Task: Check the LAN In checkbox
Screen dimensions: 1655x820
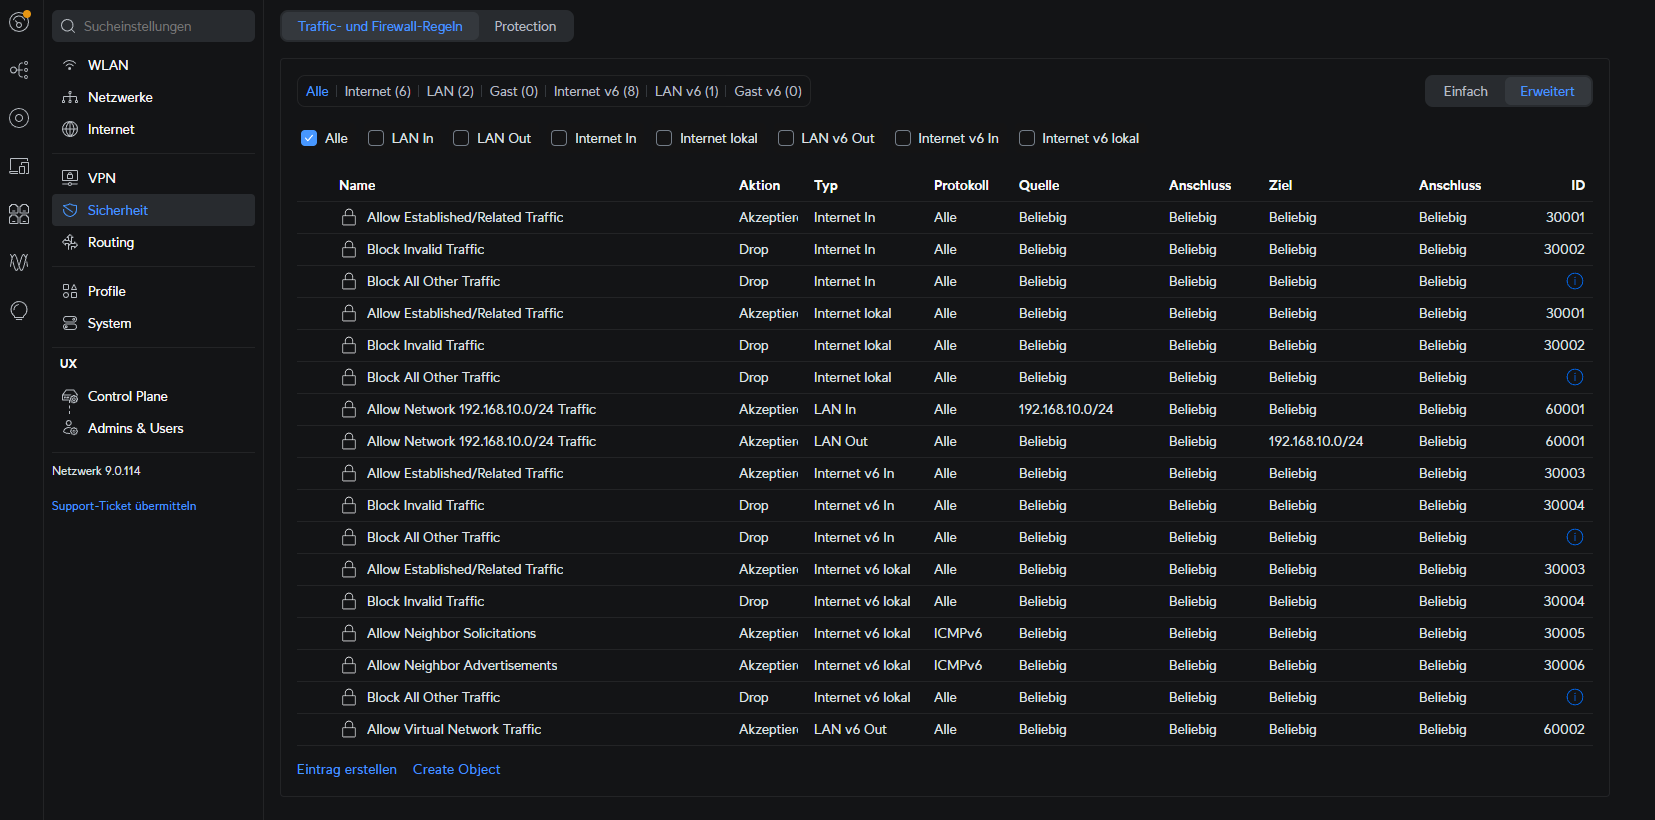Action: pyautogui.click(x=376, y=138)
